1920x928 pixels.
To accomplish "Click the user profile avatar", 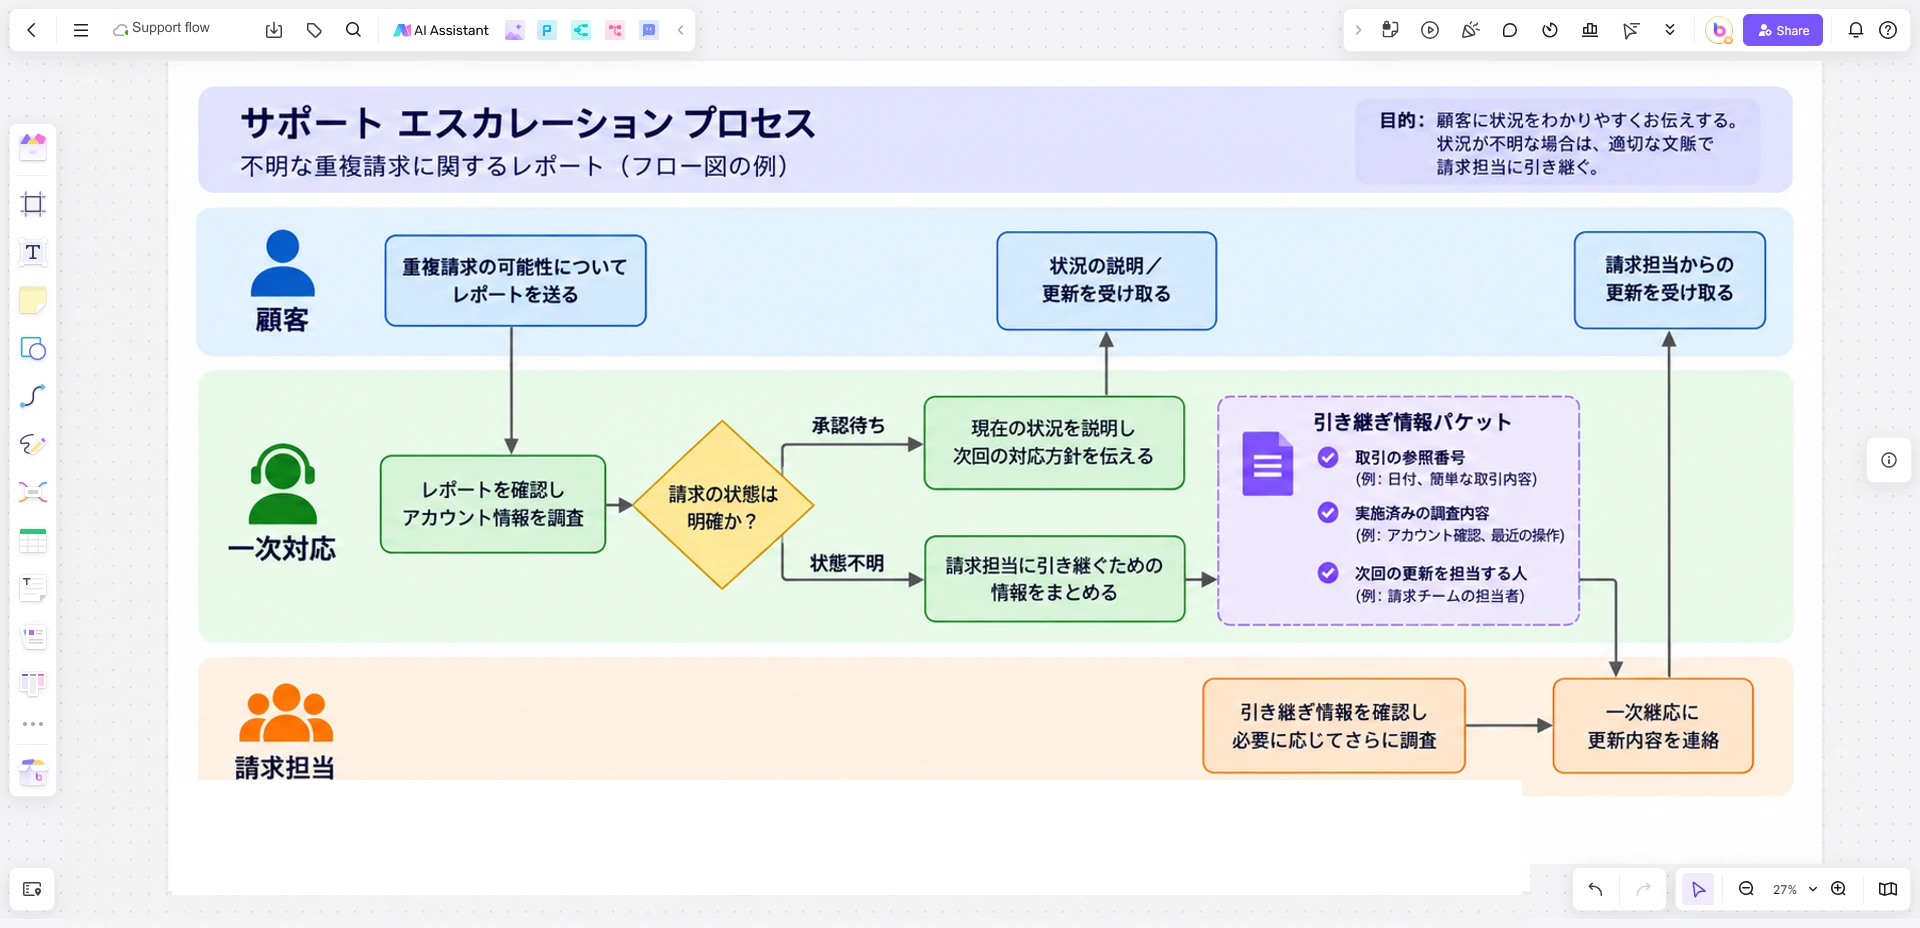I will click(x=1719, y=30).
